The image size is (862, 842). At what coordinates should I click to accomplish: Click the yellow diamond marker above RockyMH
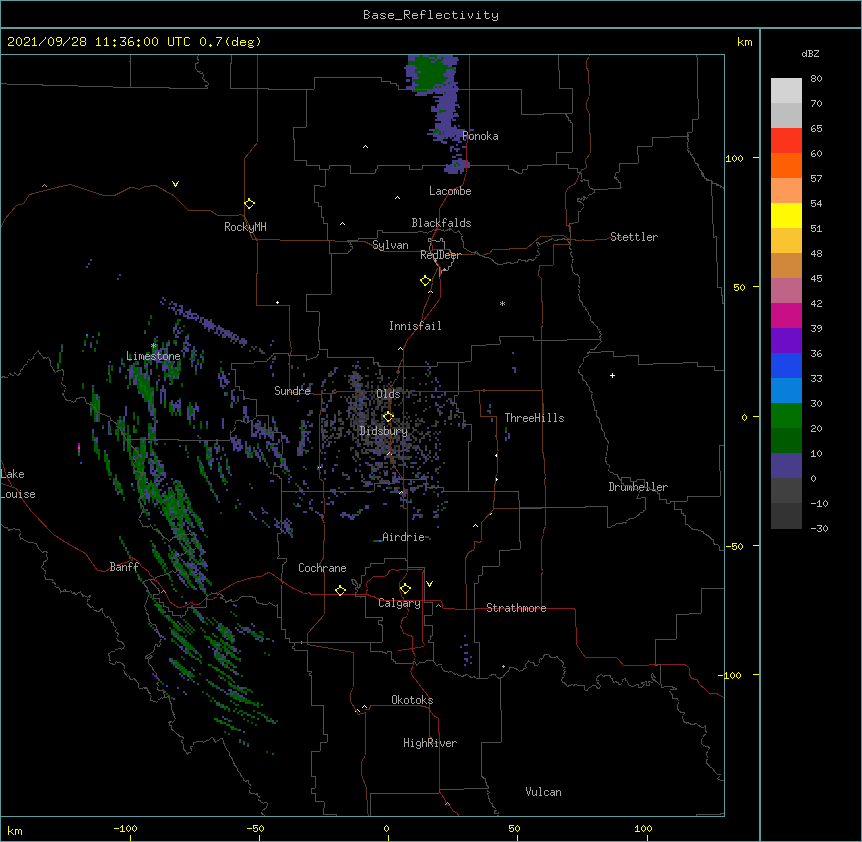249,204
